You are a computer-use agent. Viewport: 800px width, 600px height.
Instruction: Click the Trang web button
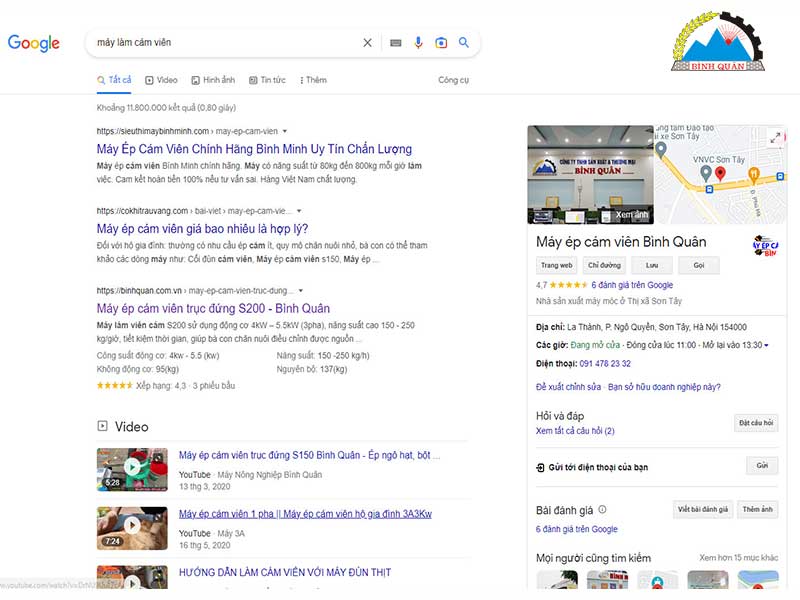click(557, 265)
